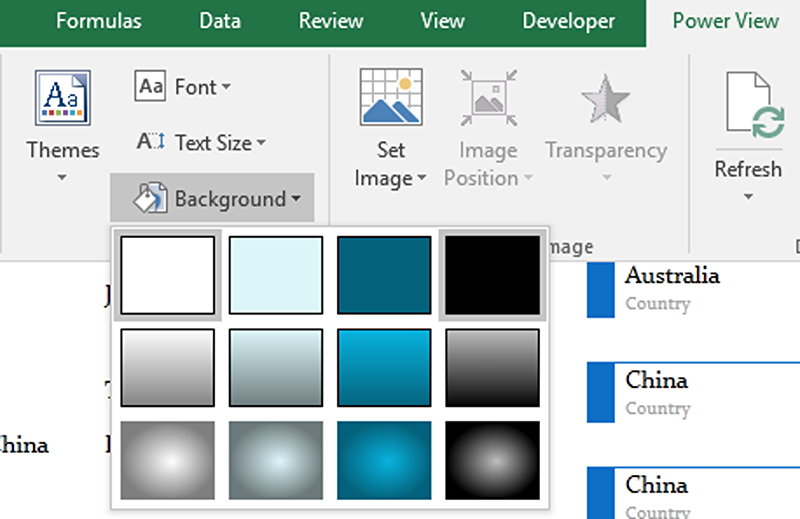800x519 pixels.
Task: Select the light blue solid background swatch
Action: pyautogui.click(x=276, y=275)
